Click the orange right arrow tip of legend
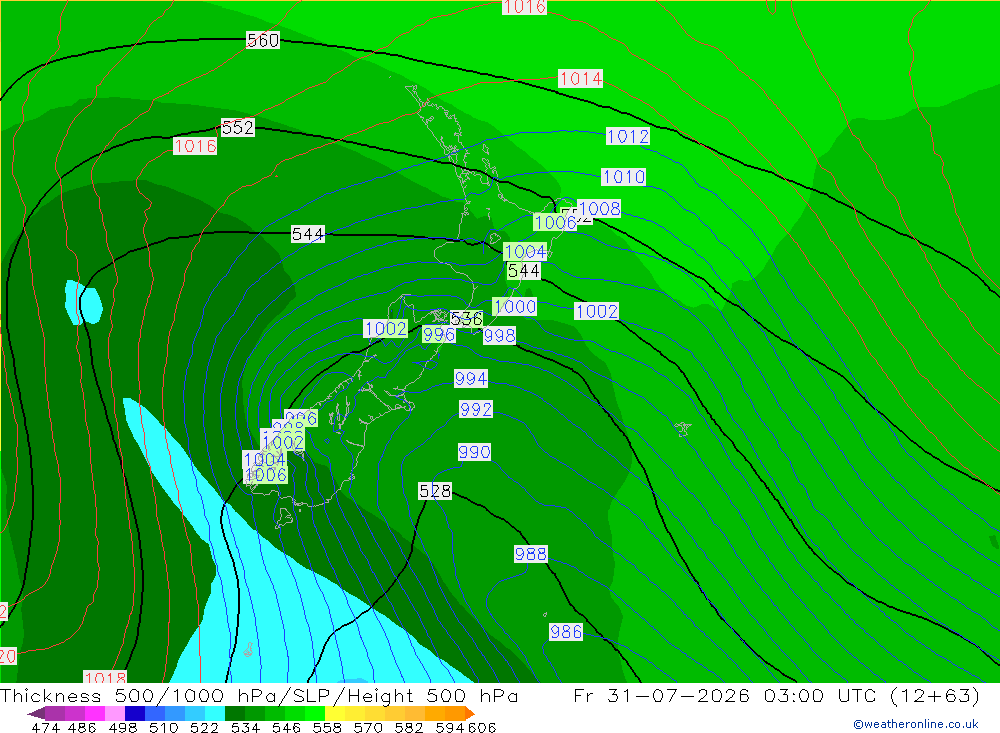This screenshot has height=733, width=1000. [470, 713]
